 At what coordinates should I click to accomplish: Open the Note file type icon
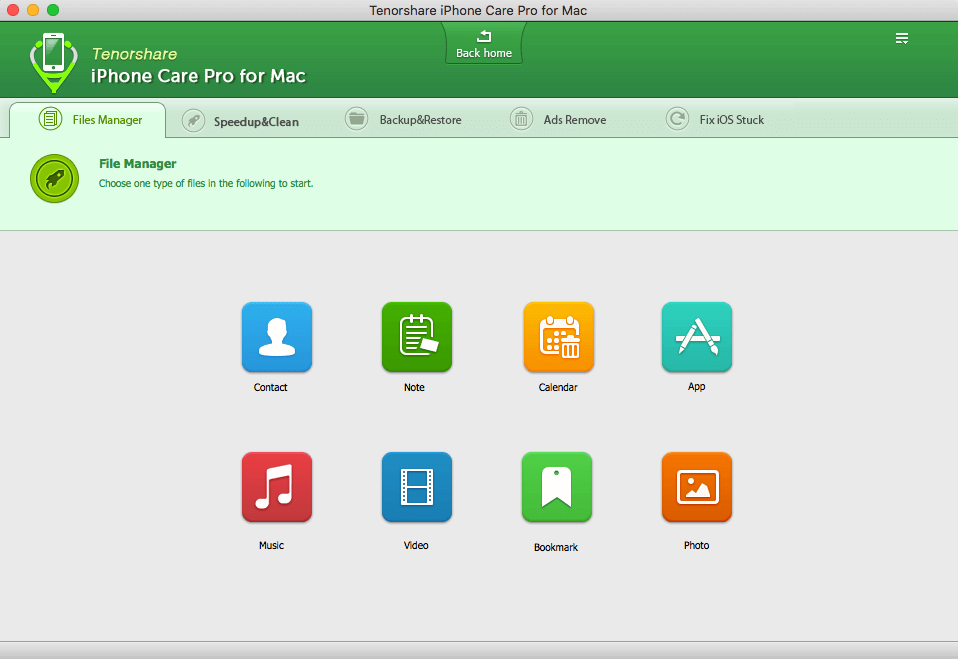click(x=417, y=337)
